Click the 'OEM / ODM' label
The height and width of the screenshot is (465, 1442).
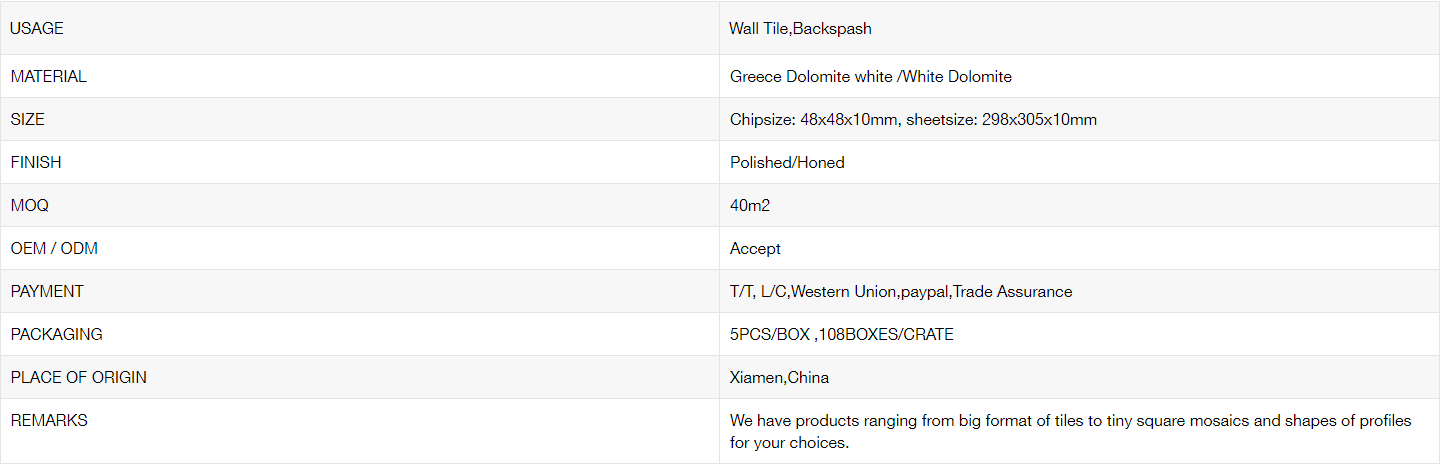coord(54,248)
